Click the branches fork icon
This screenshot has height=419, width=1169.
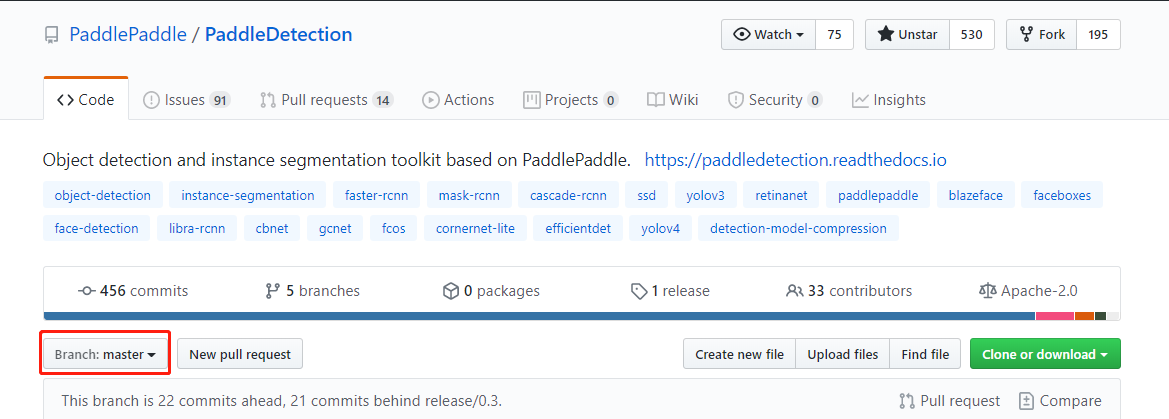click(272, 291)
